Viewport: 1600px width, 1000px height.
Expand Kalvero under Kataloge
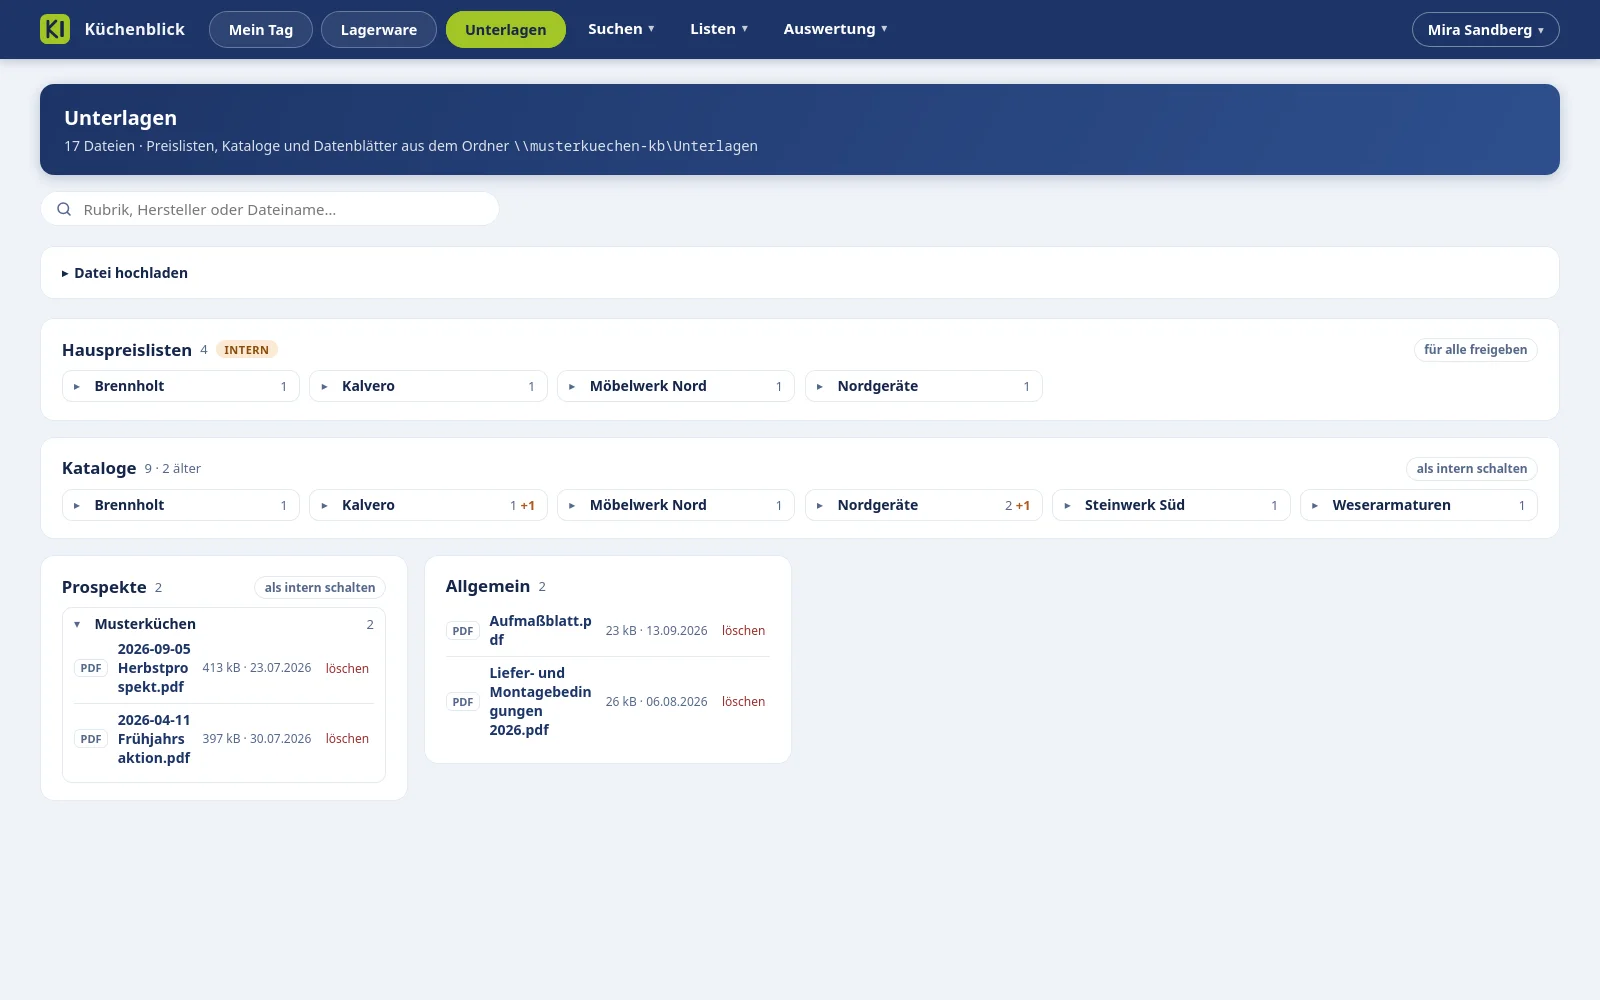428,505
